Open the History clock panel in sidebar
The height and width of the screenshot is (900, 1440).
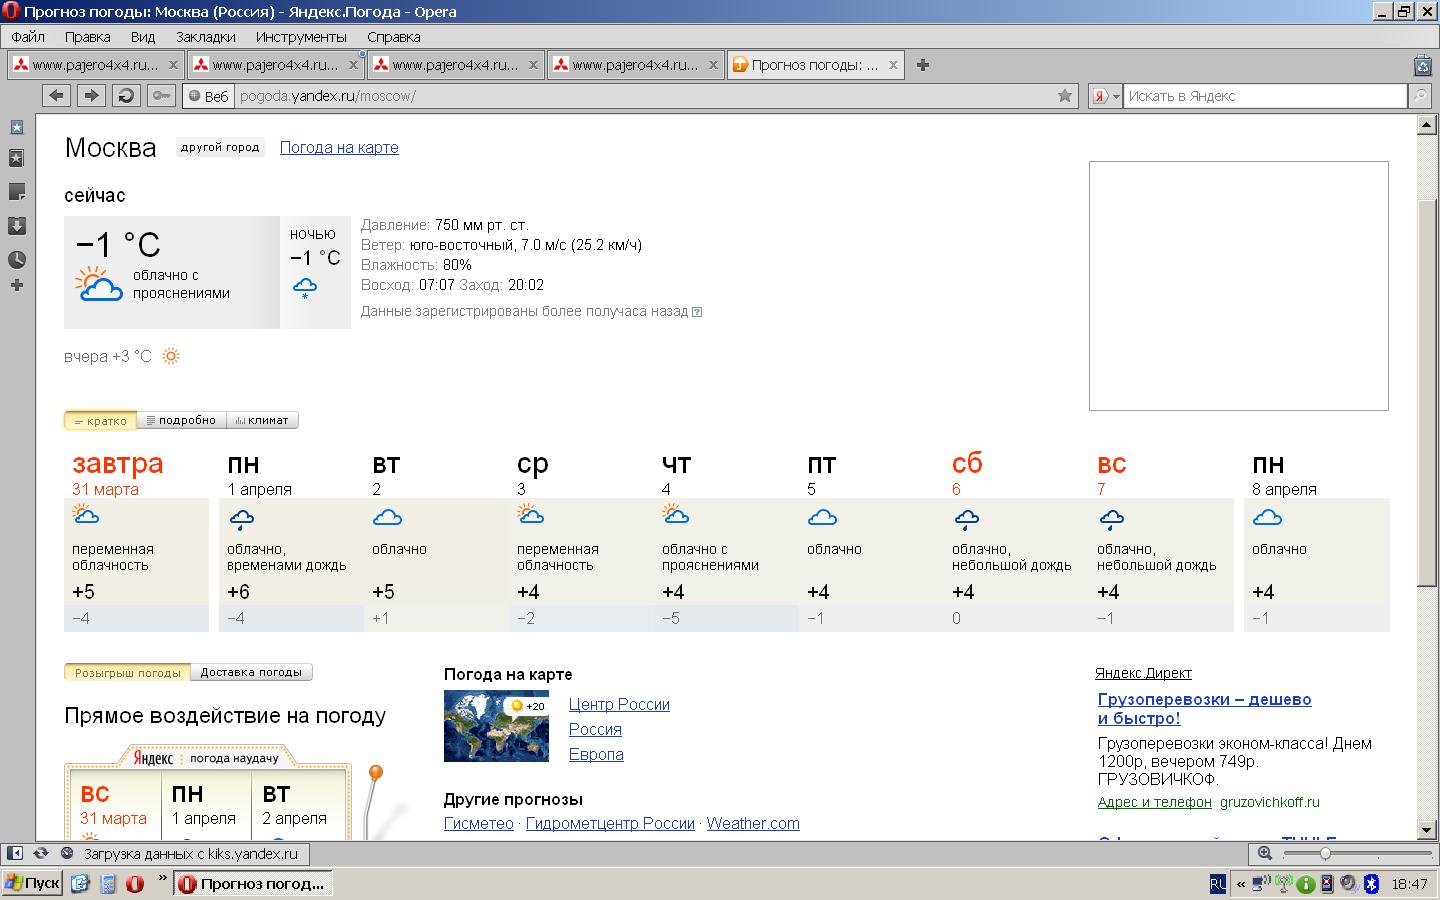tap(17, 259)
